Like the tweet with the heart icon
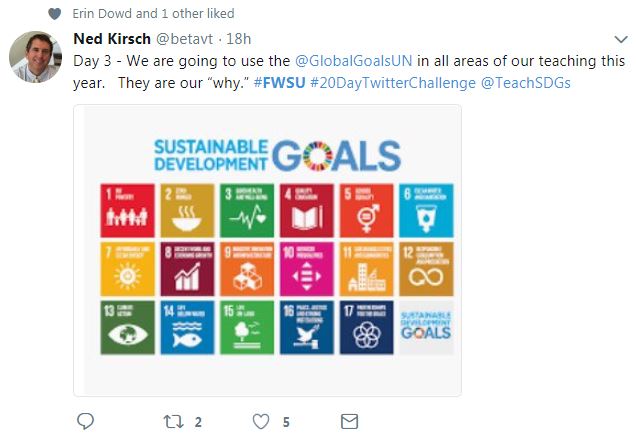The image size is (636, 438). 262,422
